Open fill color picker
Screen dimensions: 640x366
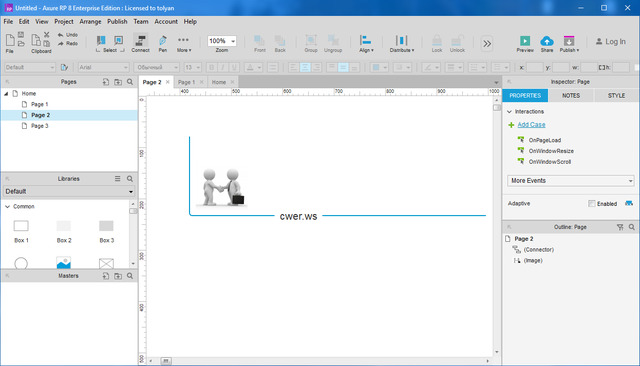point(379,67)
